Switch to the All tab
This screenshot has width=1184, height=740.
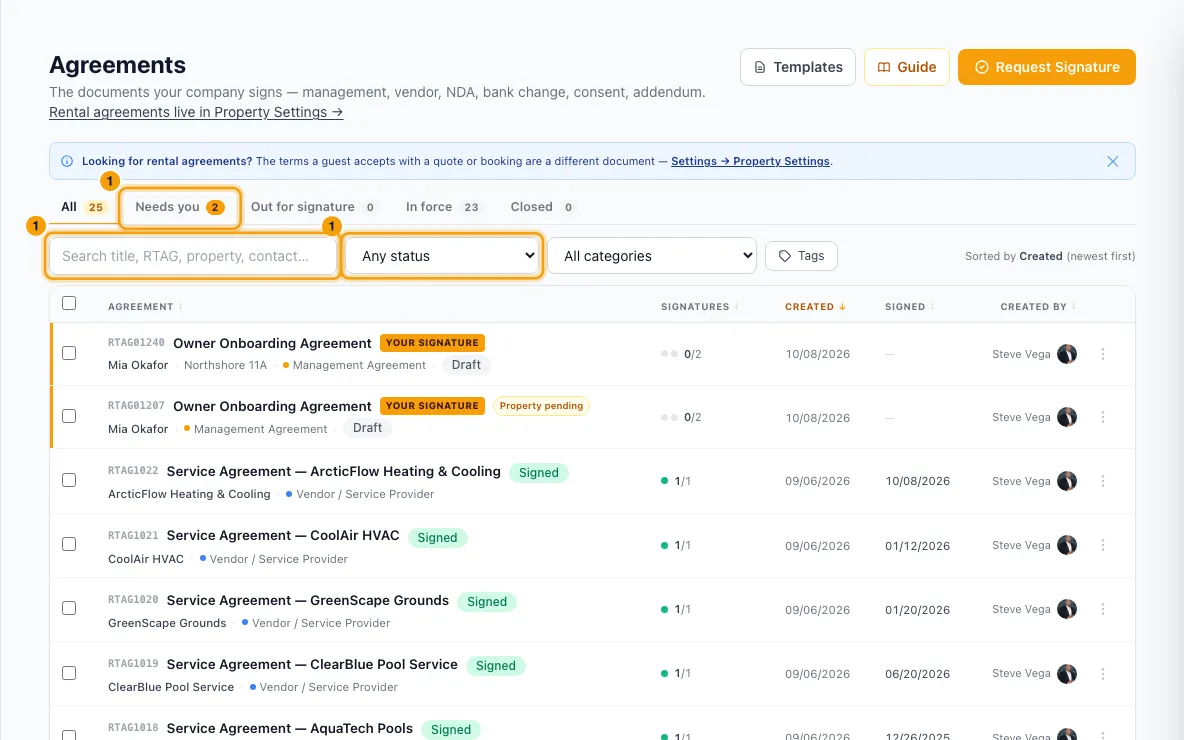[x=83, y=207]
